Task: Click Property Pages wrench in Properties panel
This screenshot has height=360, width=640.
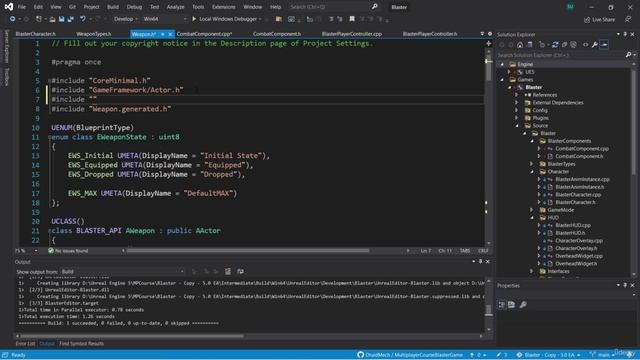Action: pyautogui.click(x=523, y=304)
